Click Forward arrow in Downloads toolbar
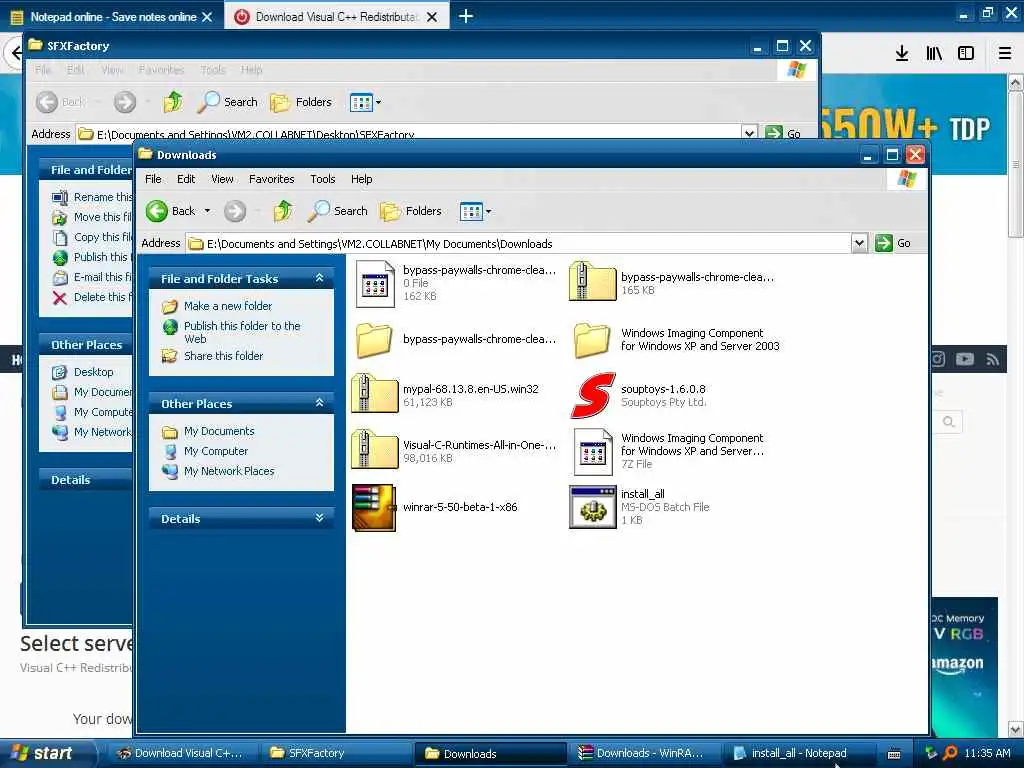The image size is (1024, 768). click(235, 211)
